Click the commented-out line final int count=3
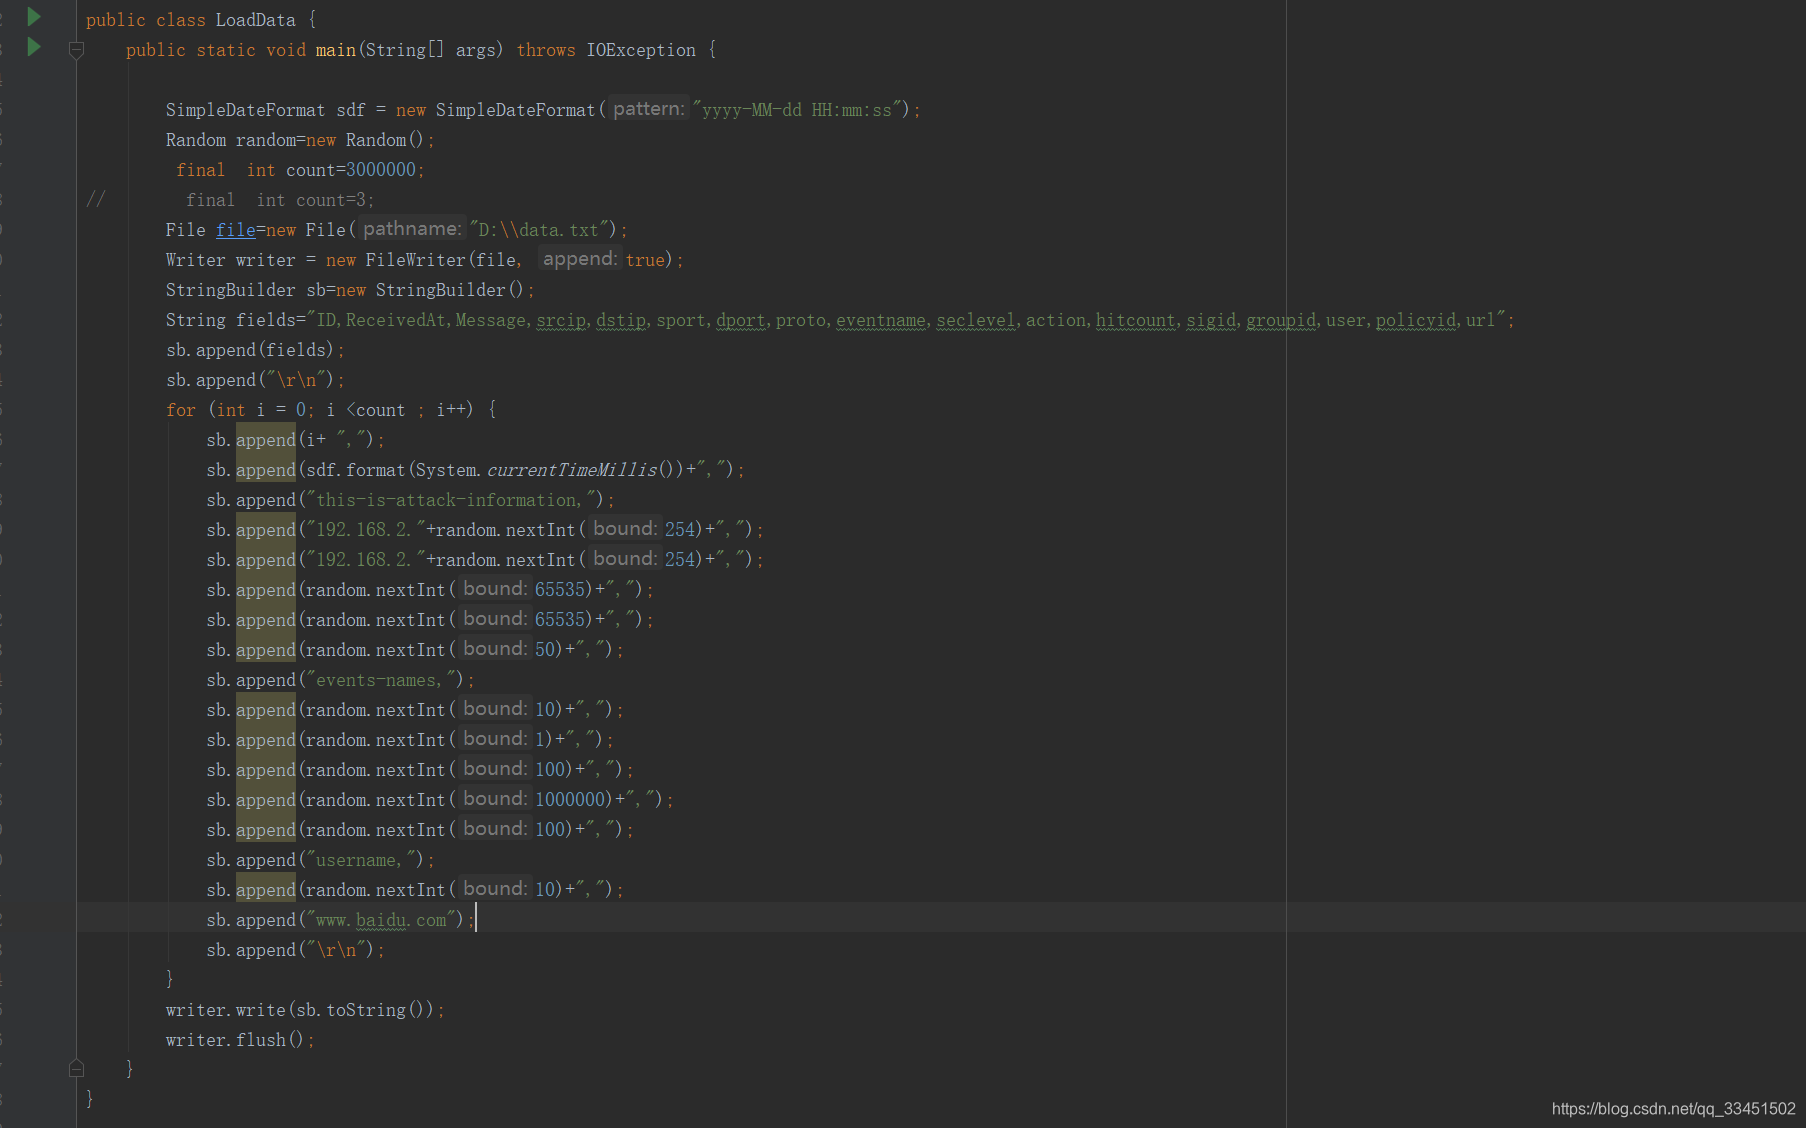Image resolution: width=1806 pixels, height=1128 pixels. click(280, 200)
